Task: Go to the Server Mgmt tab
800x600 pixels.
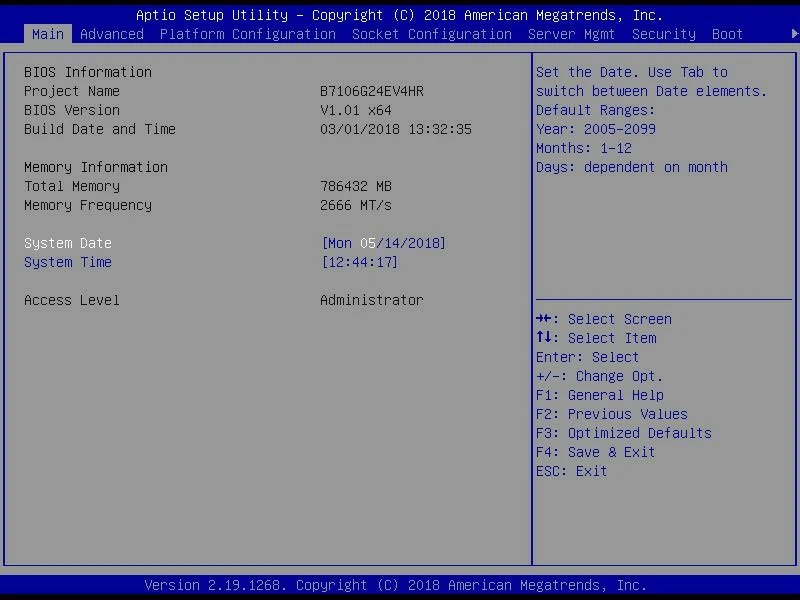Action: coord(571,34)
